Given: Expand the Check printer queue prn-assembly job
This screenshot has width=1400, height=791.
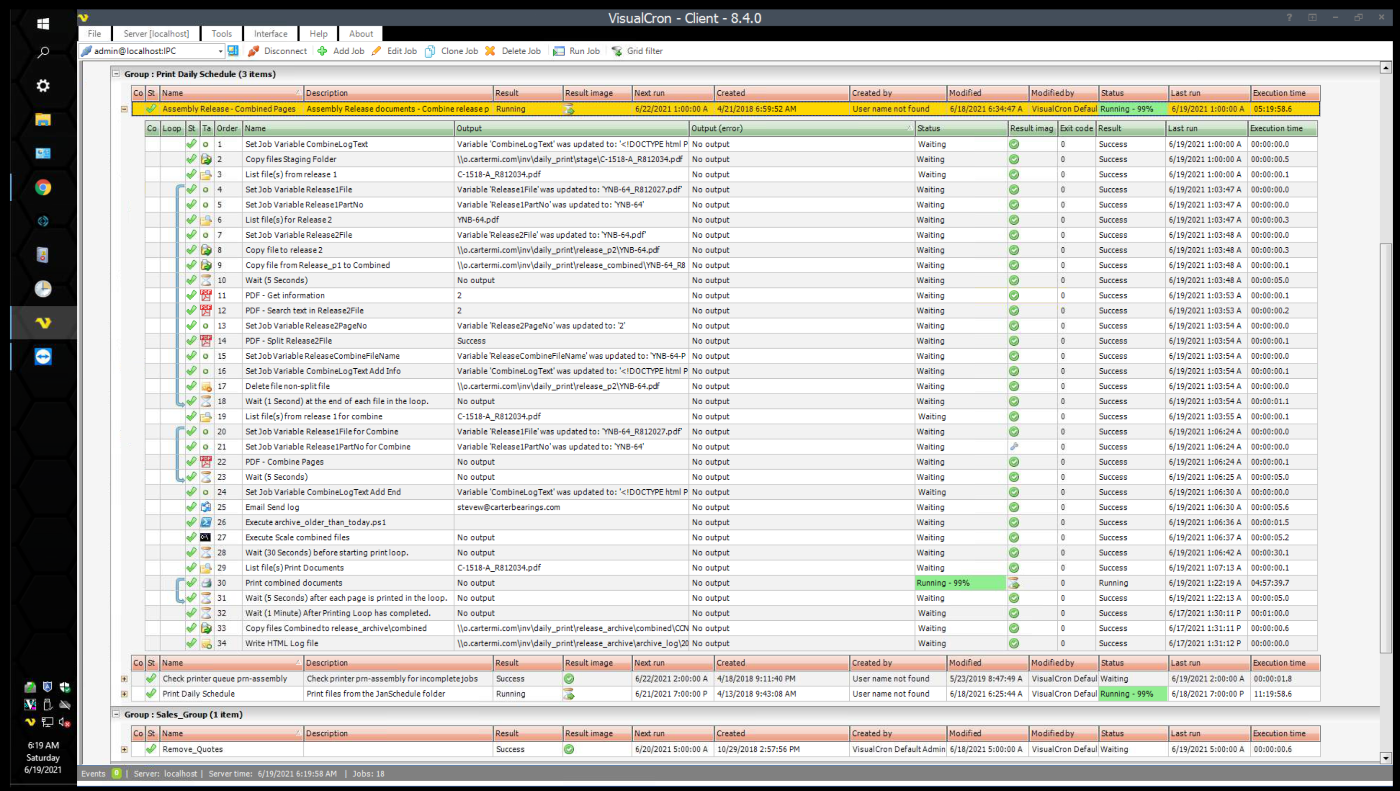Looking at the screenshot, I should pos(124,678).
